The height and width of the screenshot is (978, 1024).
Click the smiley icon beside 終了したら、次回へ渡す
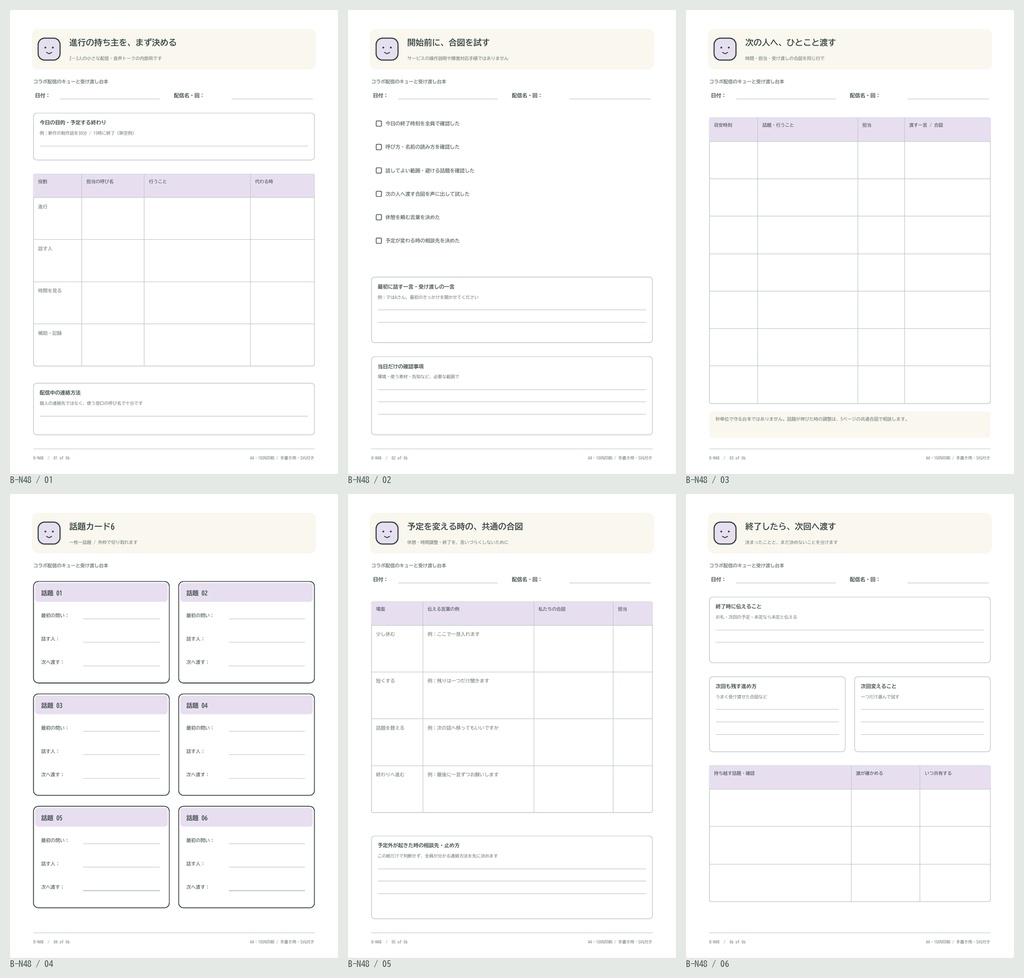click(725, 533)
